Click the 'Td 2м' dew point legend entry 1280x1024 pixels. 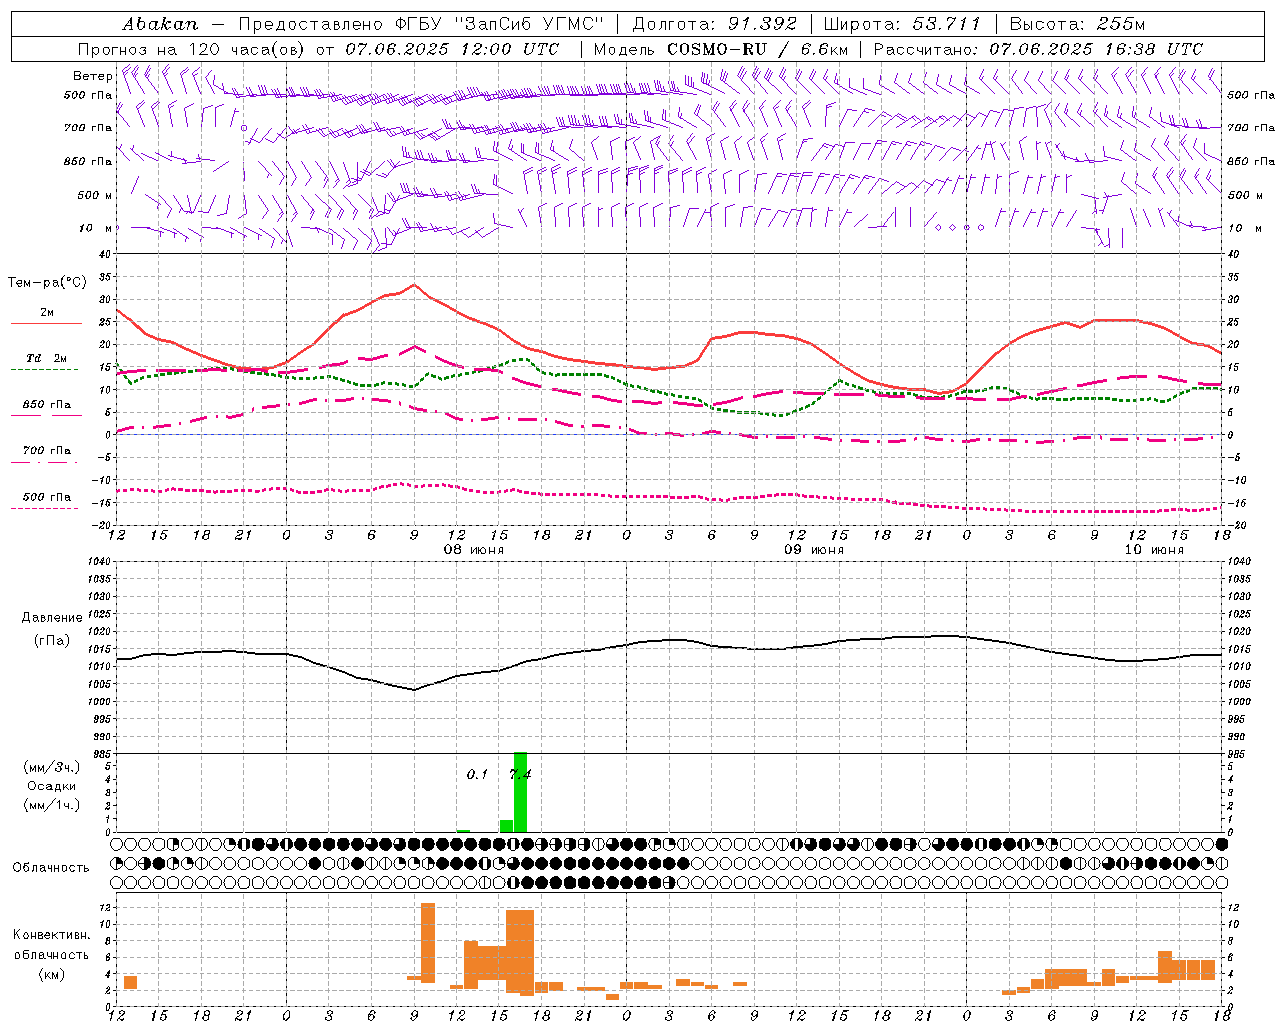click(47, 358)
